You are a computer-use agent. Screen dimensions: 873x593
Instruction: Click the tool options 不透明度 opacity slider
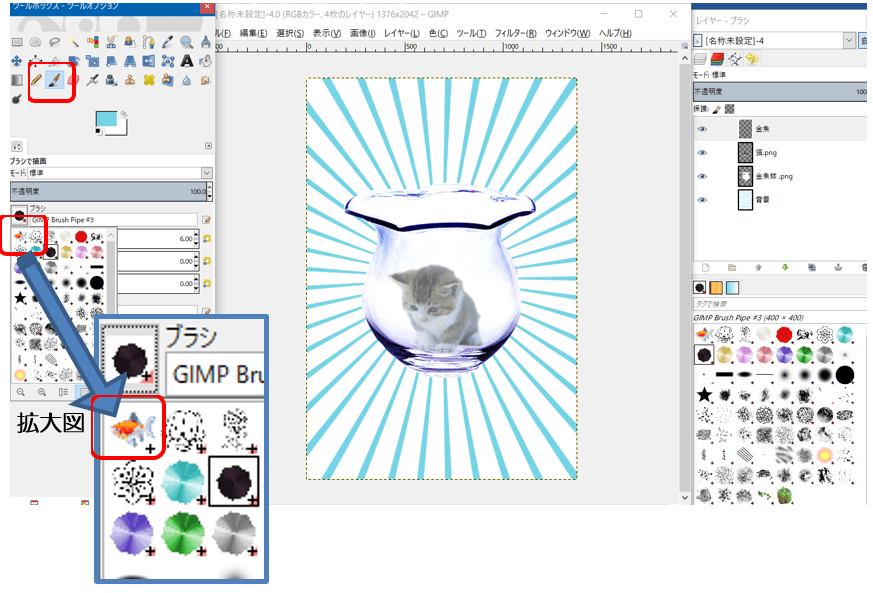(109, 192)
